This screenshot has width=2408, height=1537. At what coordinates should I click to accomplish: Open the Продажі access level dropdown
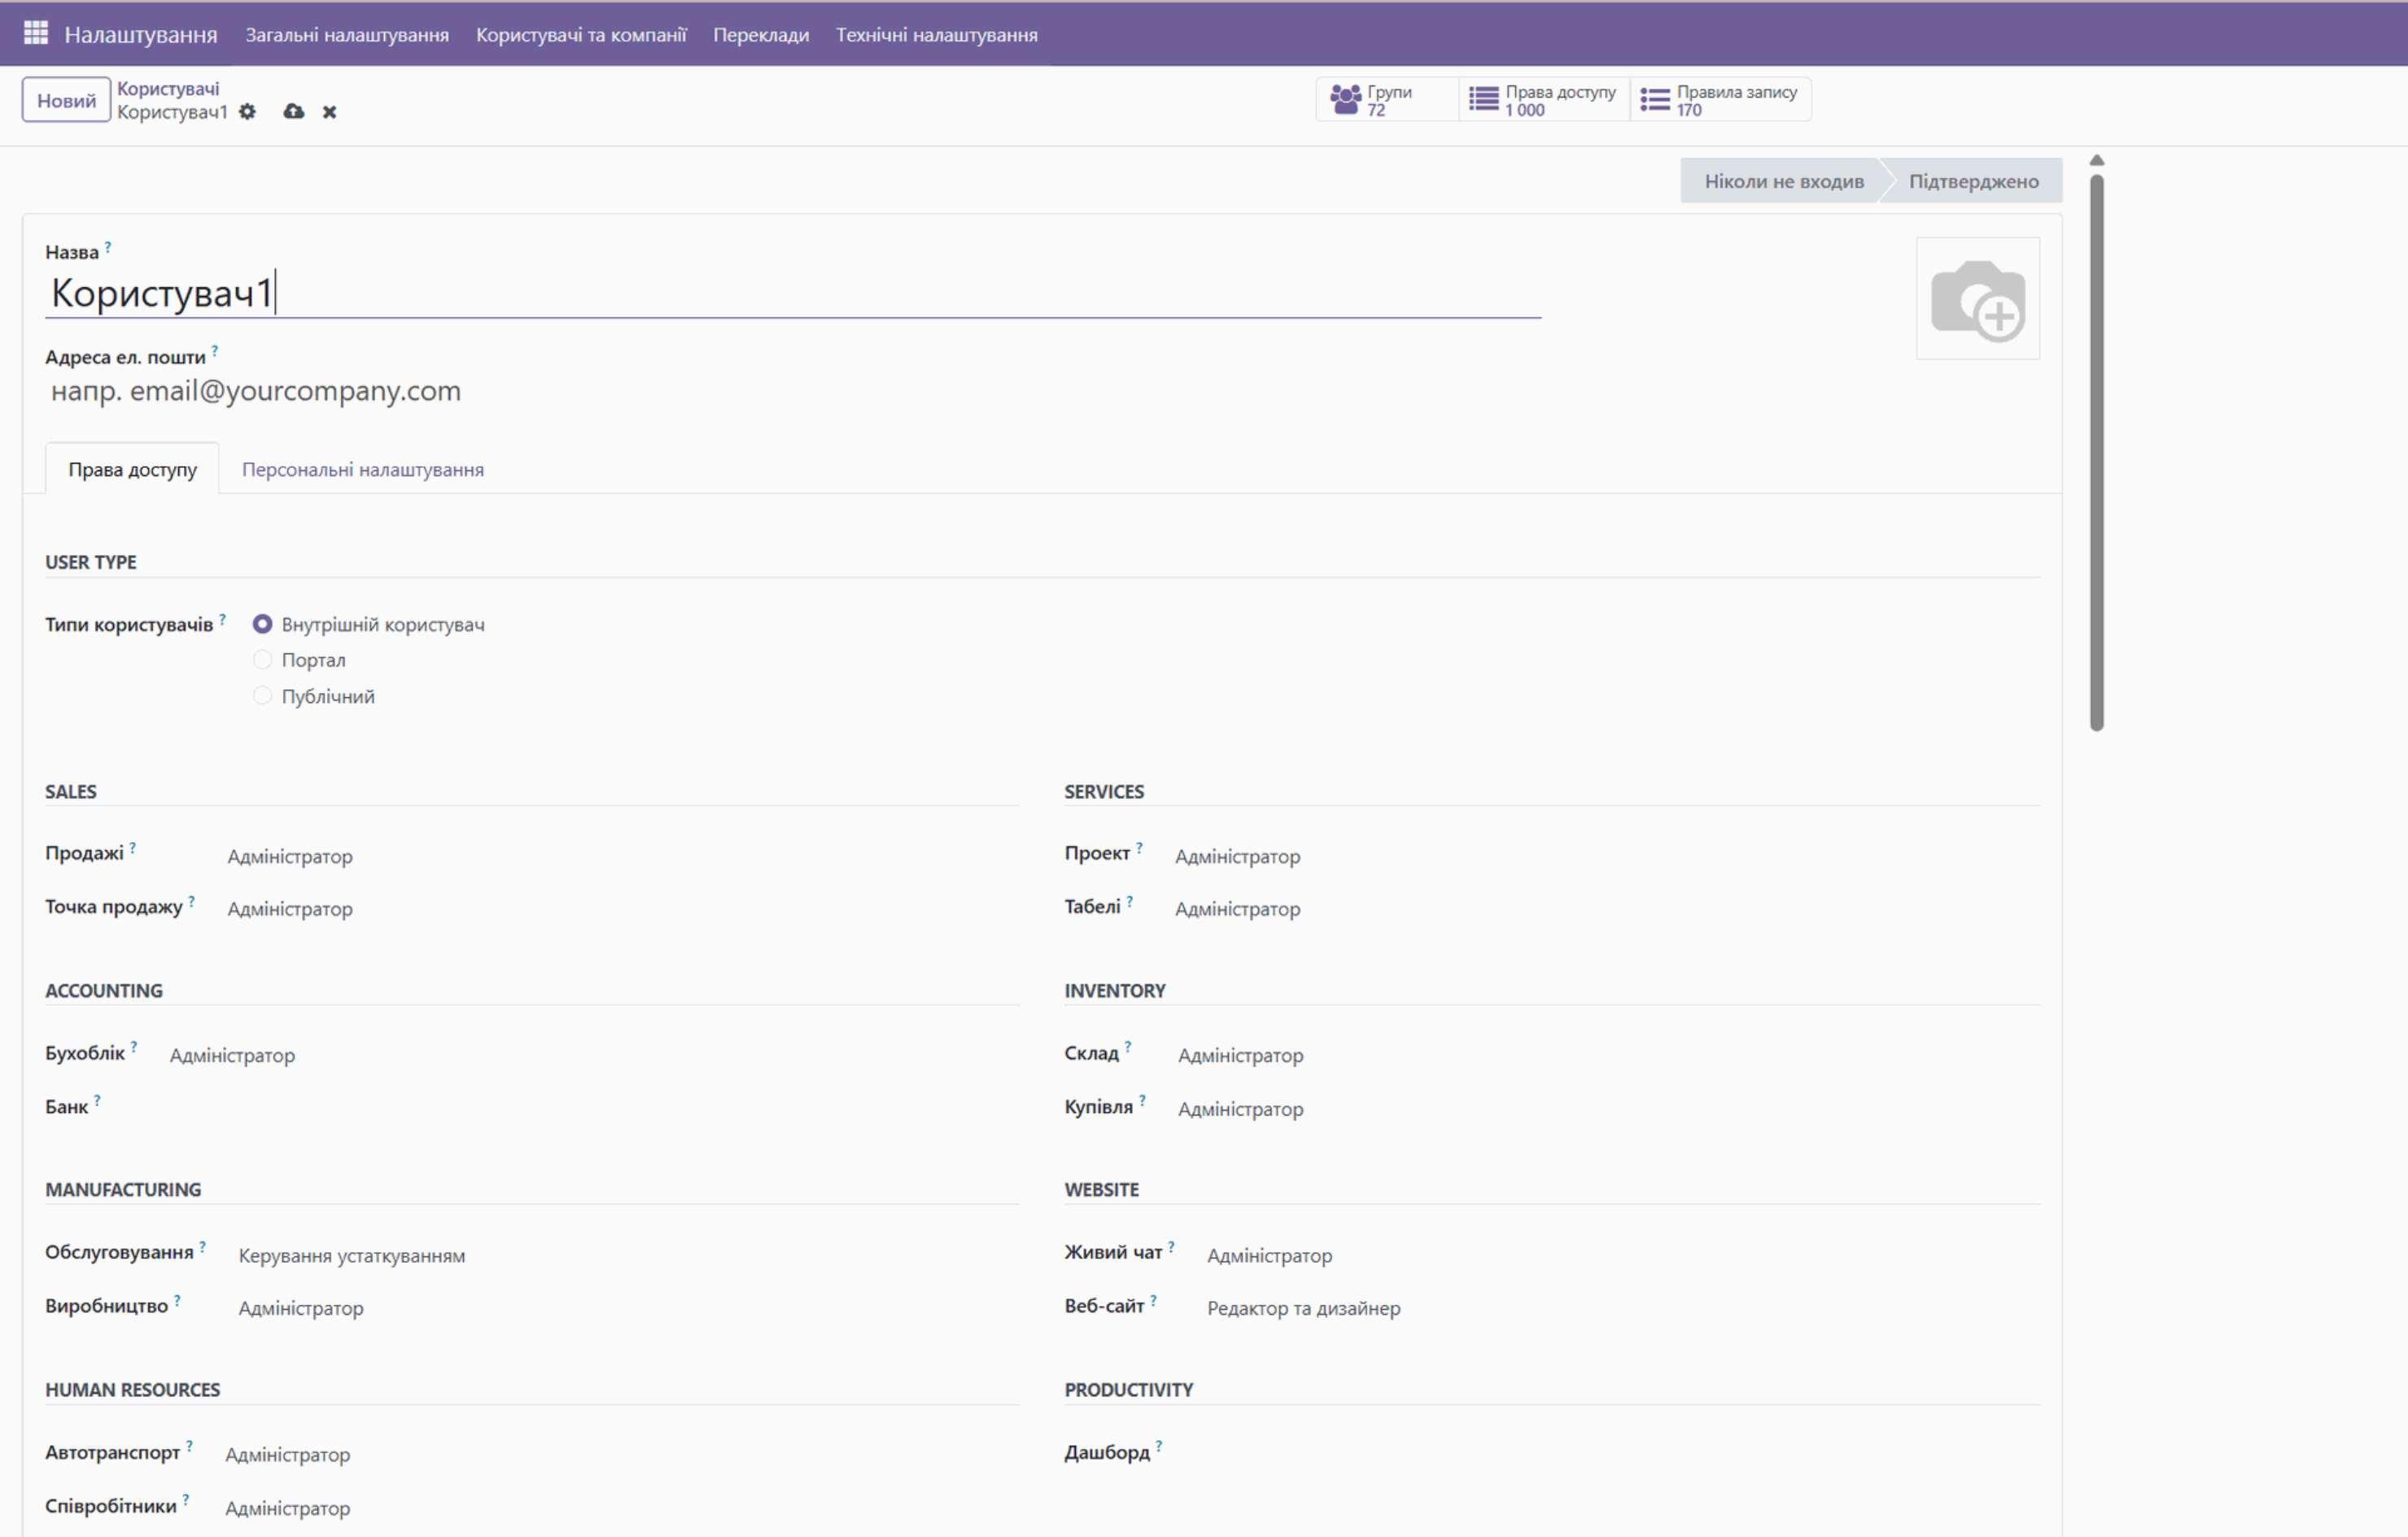(290, 856)
